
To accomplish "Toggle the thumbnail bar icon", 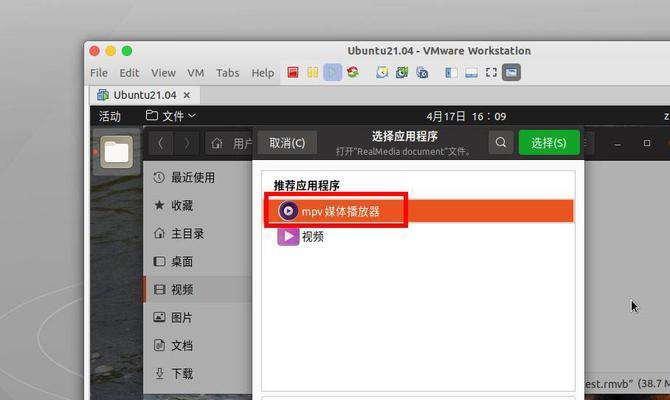I will click(471, 72).
